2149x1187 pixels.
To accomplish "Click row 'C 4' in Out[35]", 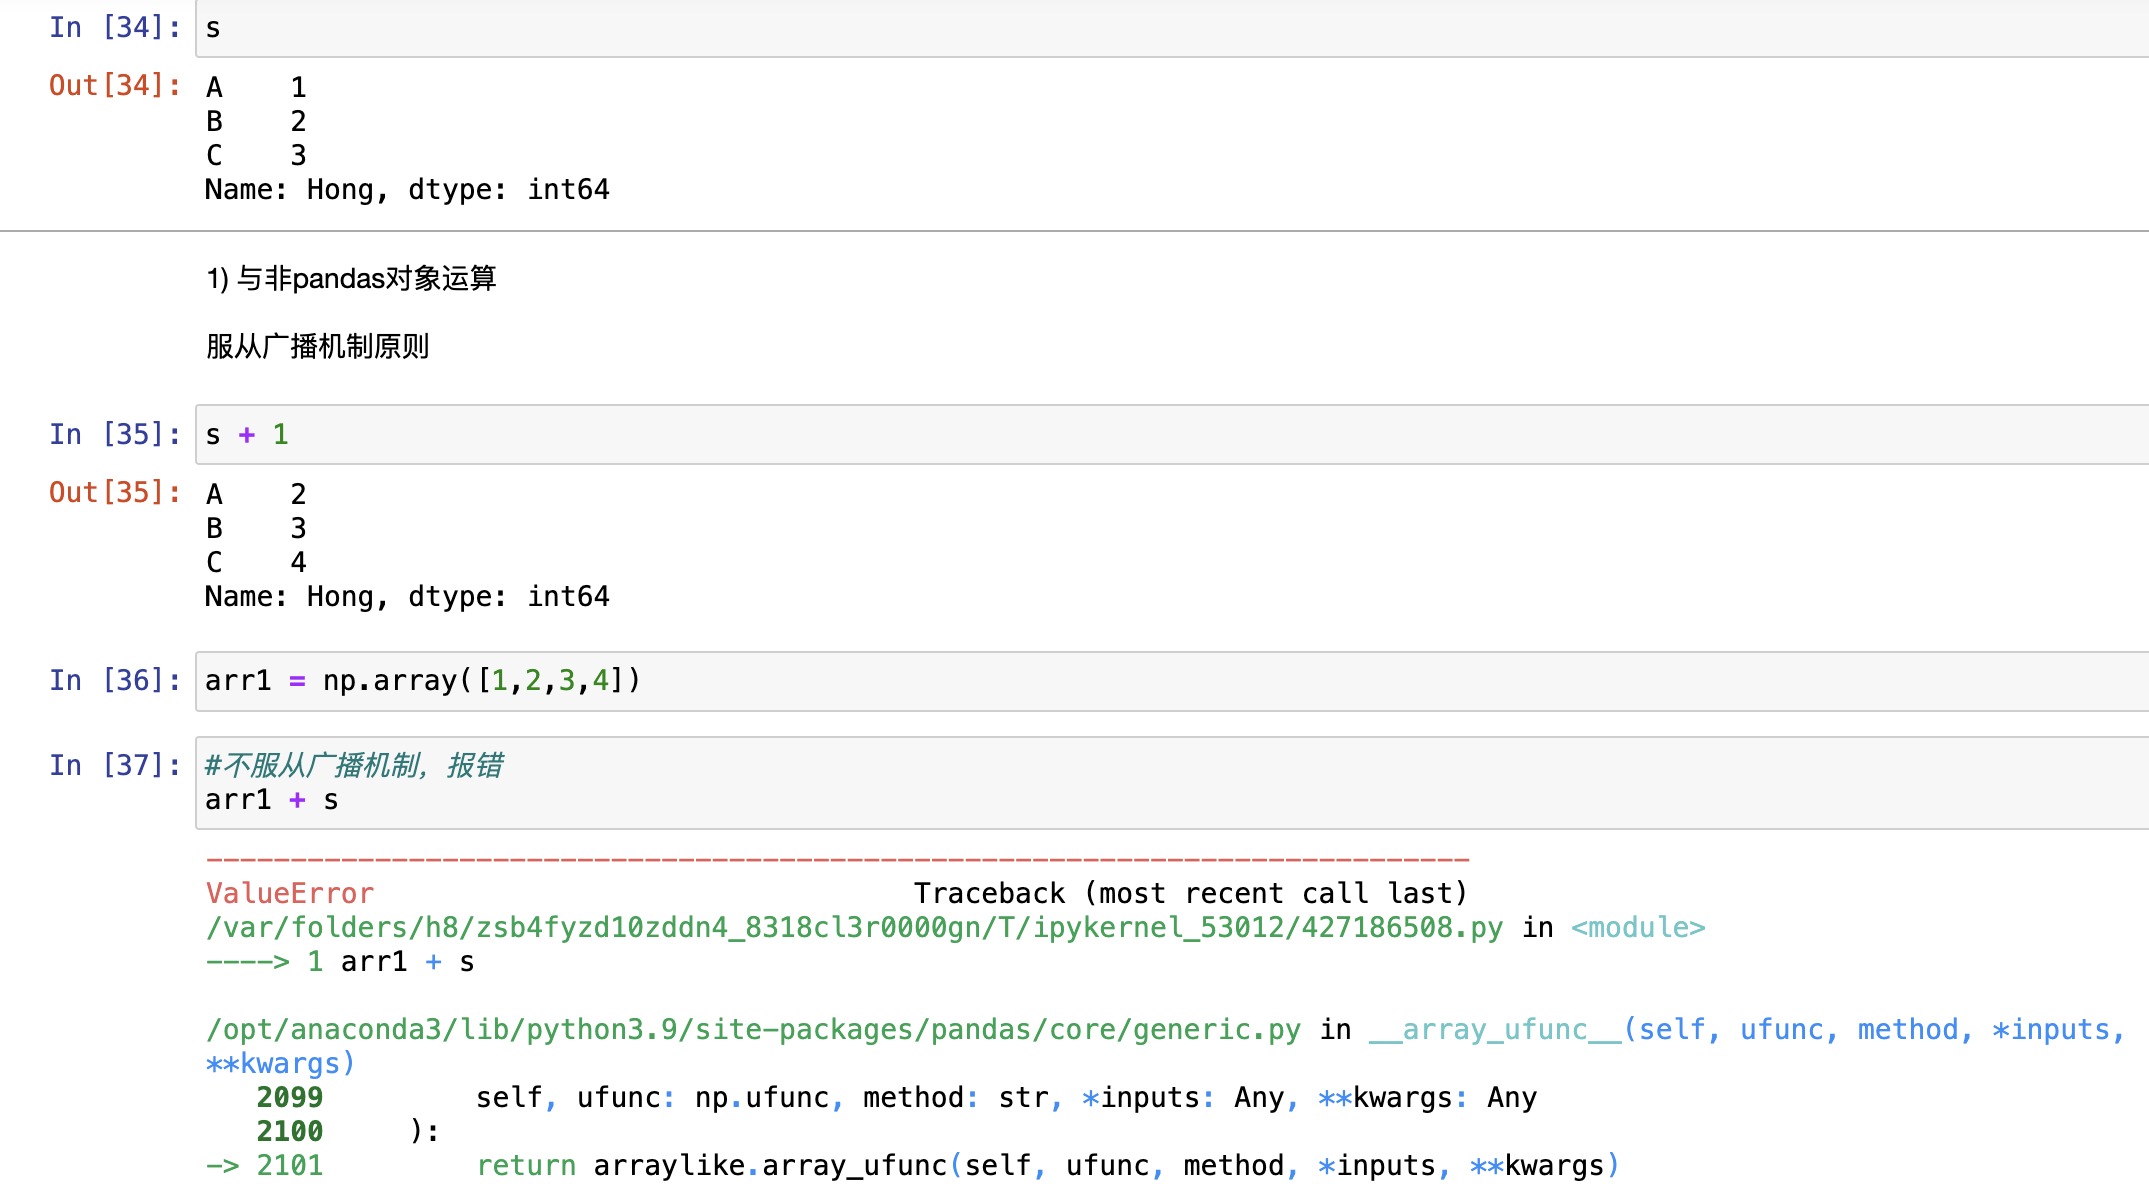I will coord(256,563).
